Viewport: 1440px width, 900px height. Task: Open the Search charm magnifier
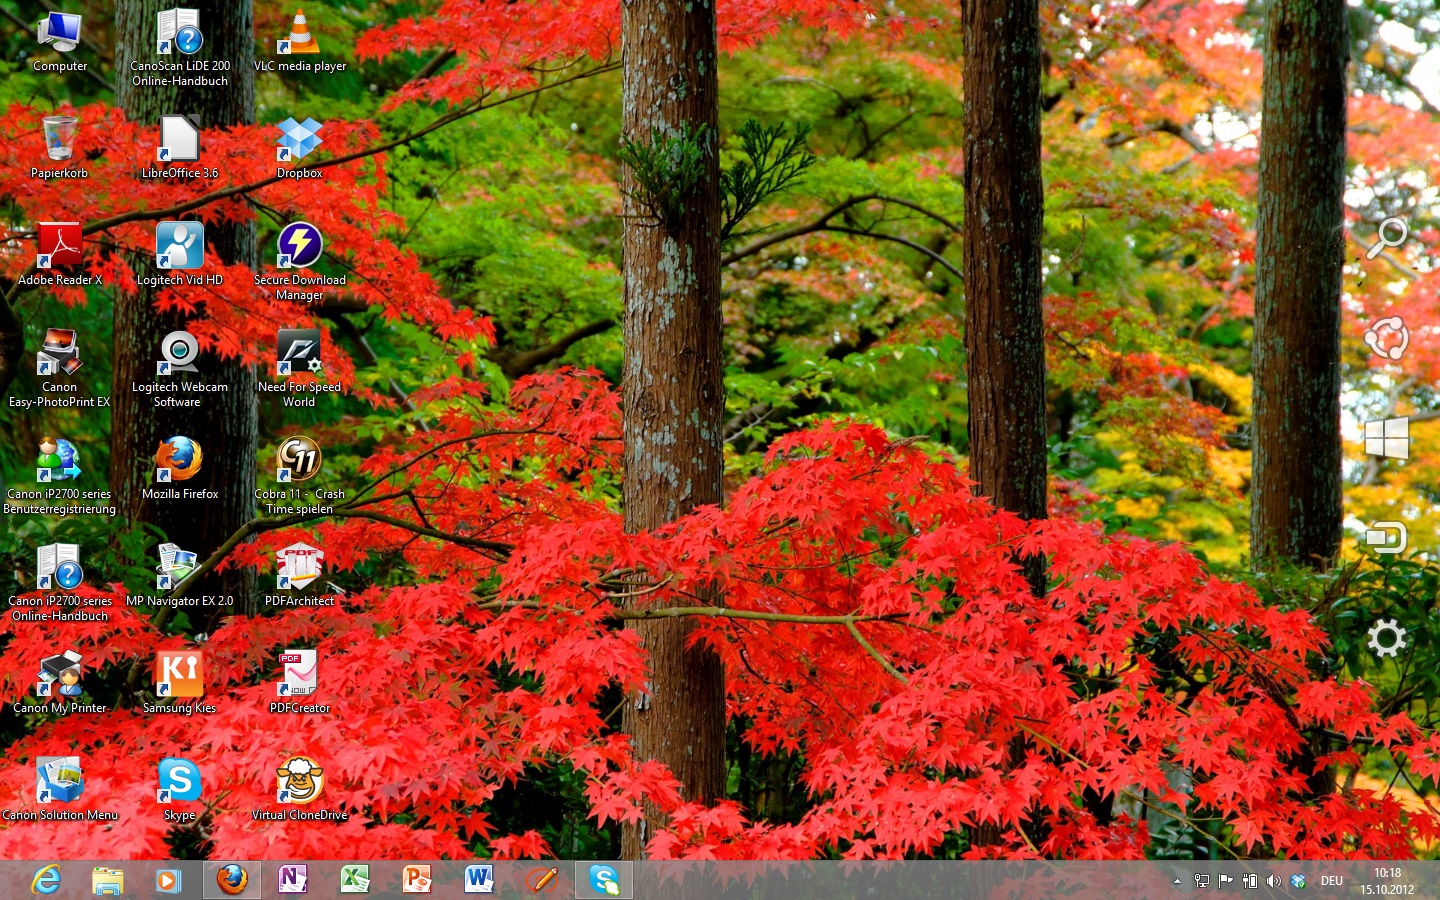click(x=1387, y=238)
